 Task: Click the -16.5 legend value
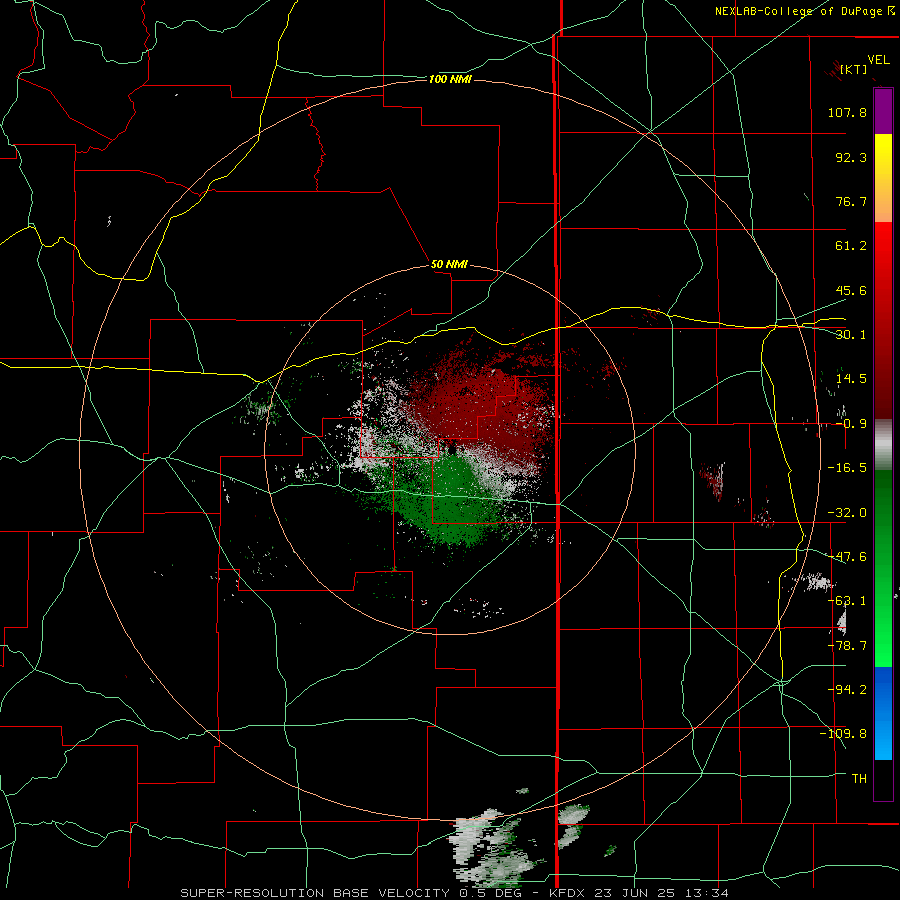(x=847, y=468)
